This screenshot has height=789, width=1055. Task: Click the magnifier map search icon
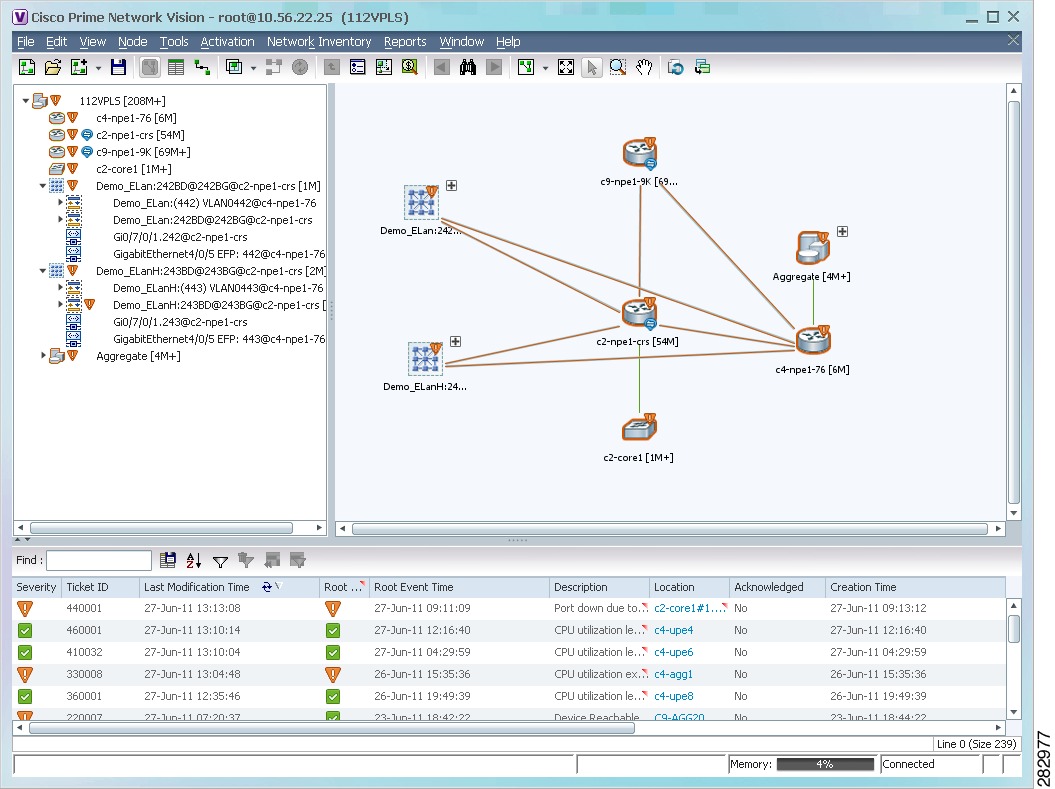(x=409, y=67)
